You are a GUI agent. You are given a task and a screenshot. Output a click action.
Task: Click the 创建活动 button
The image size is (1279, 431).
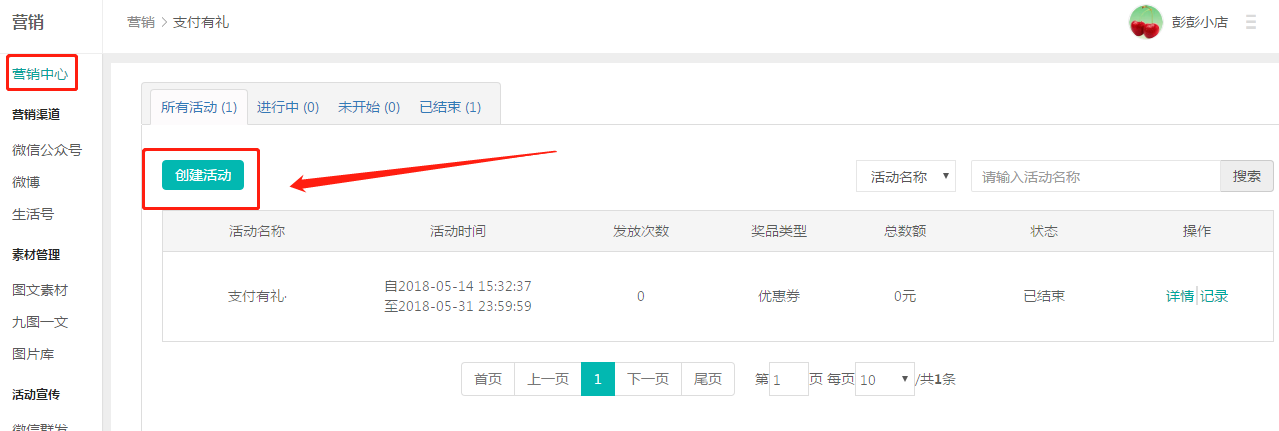[203, 176]
